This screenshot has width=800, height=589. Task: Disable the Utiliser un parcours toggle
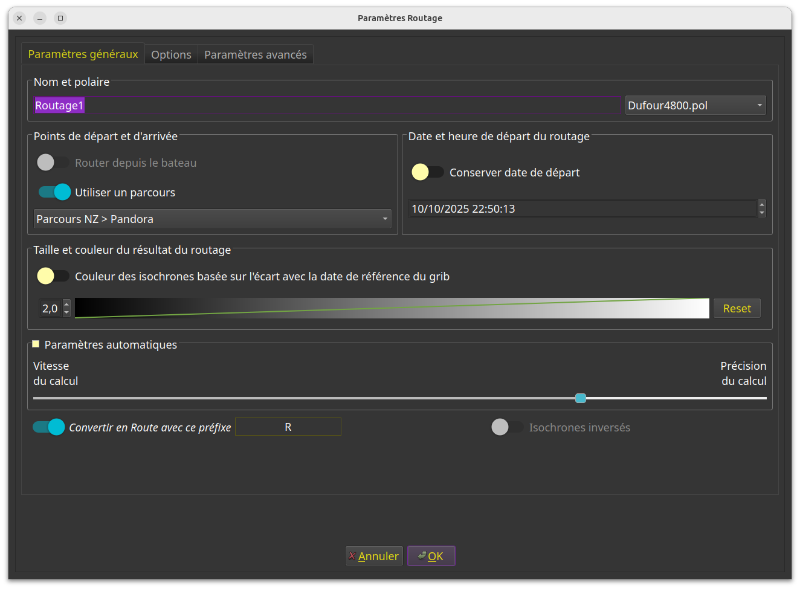[54, 192]
